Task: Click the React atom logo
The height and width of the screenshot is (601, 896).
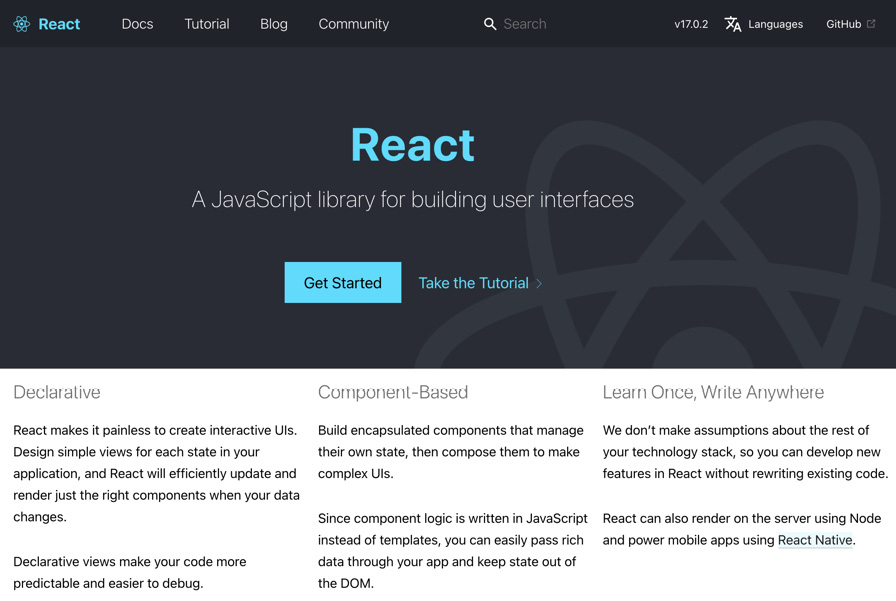Action: point(20,23)
